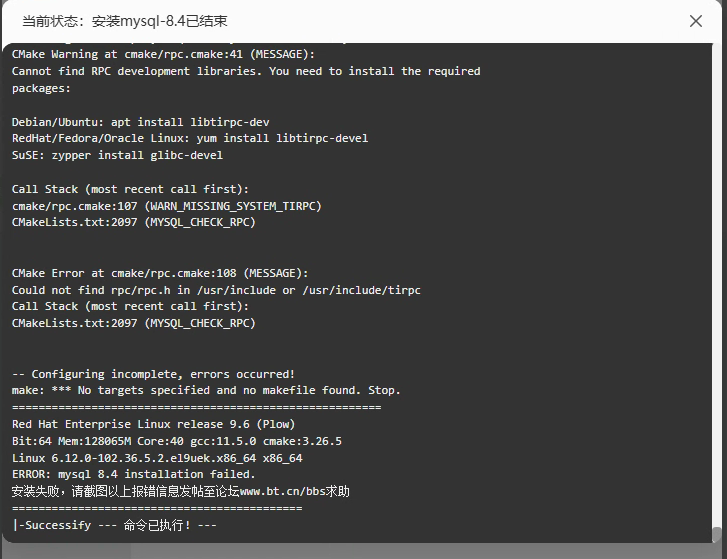Click the '|-Successify --- 命令已执行' final line
The image size is (727, 559).
115,525
